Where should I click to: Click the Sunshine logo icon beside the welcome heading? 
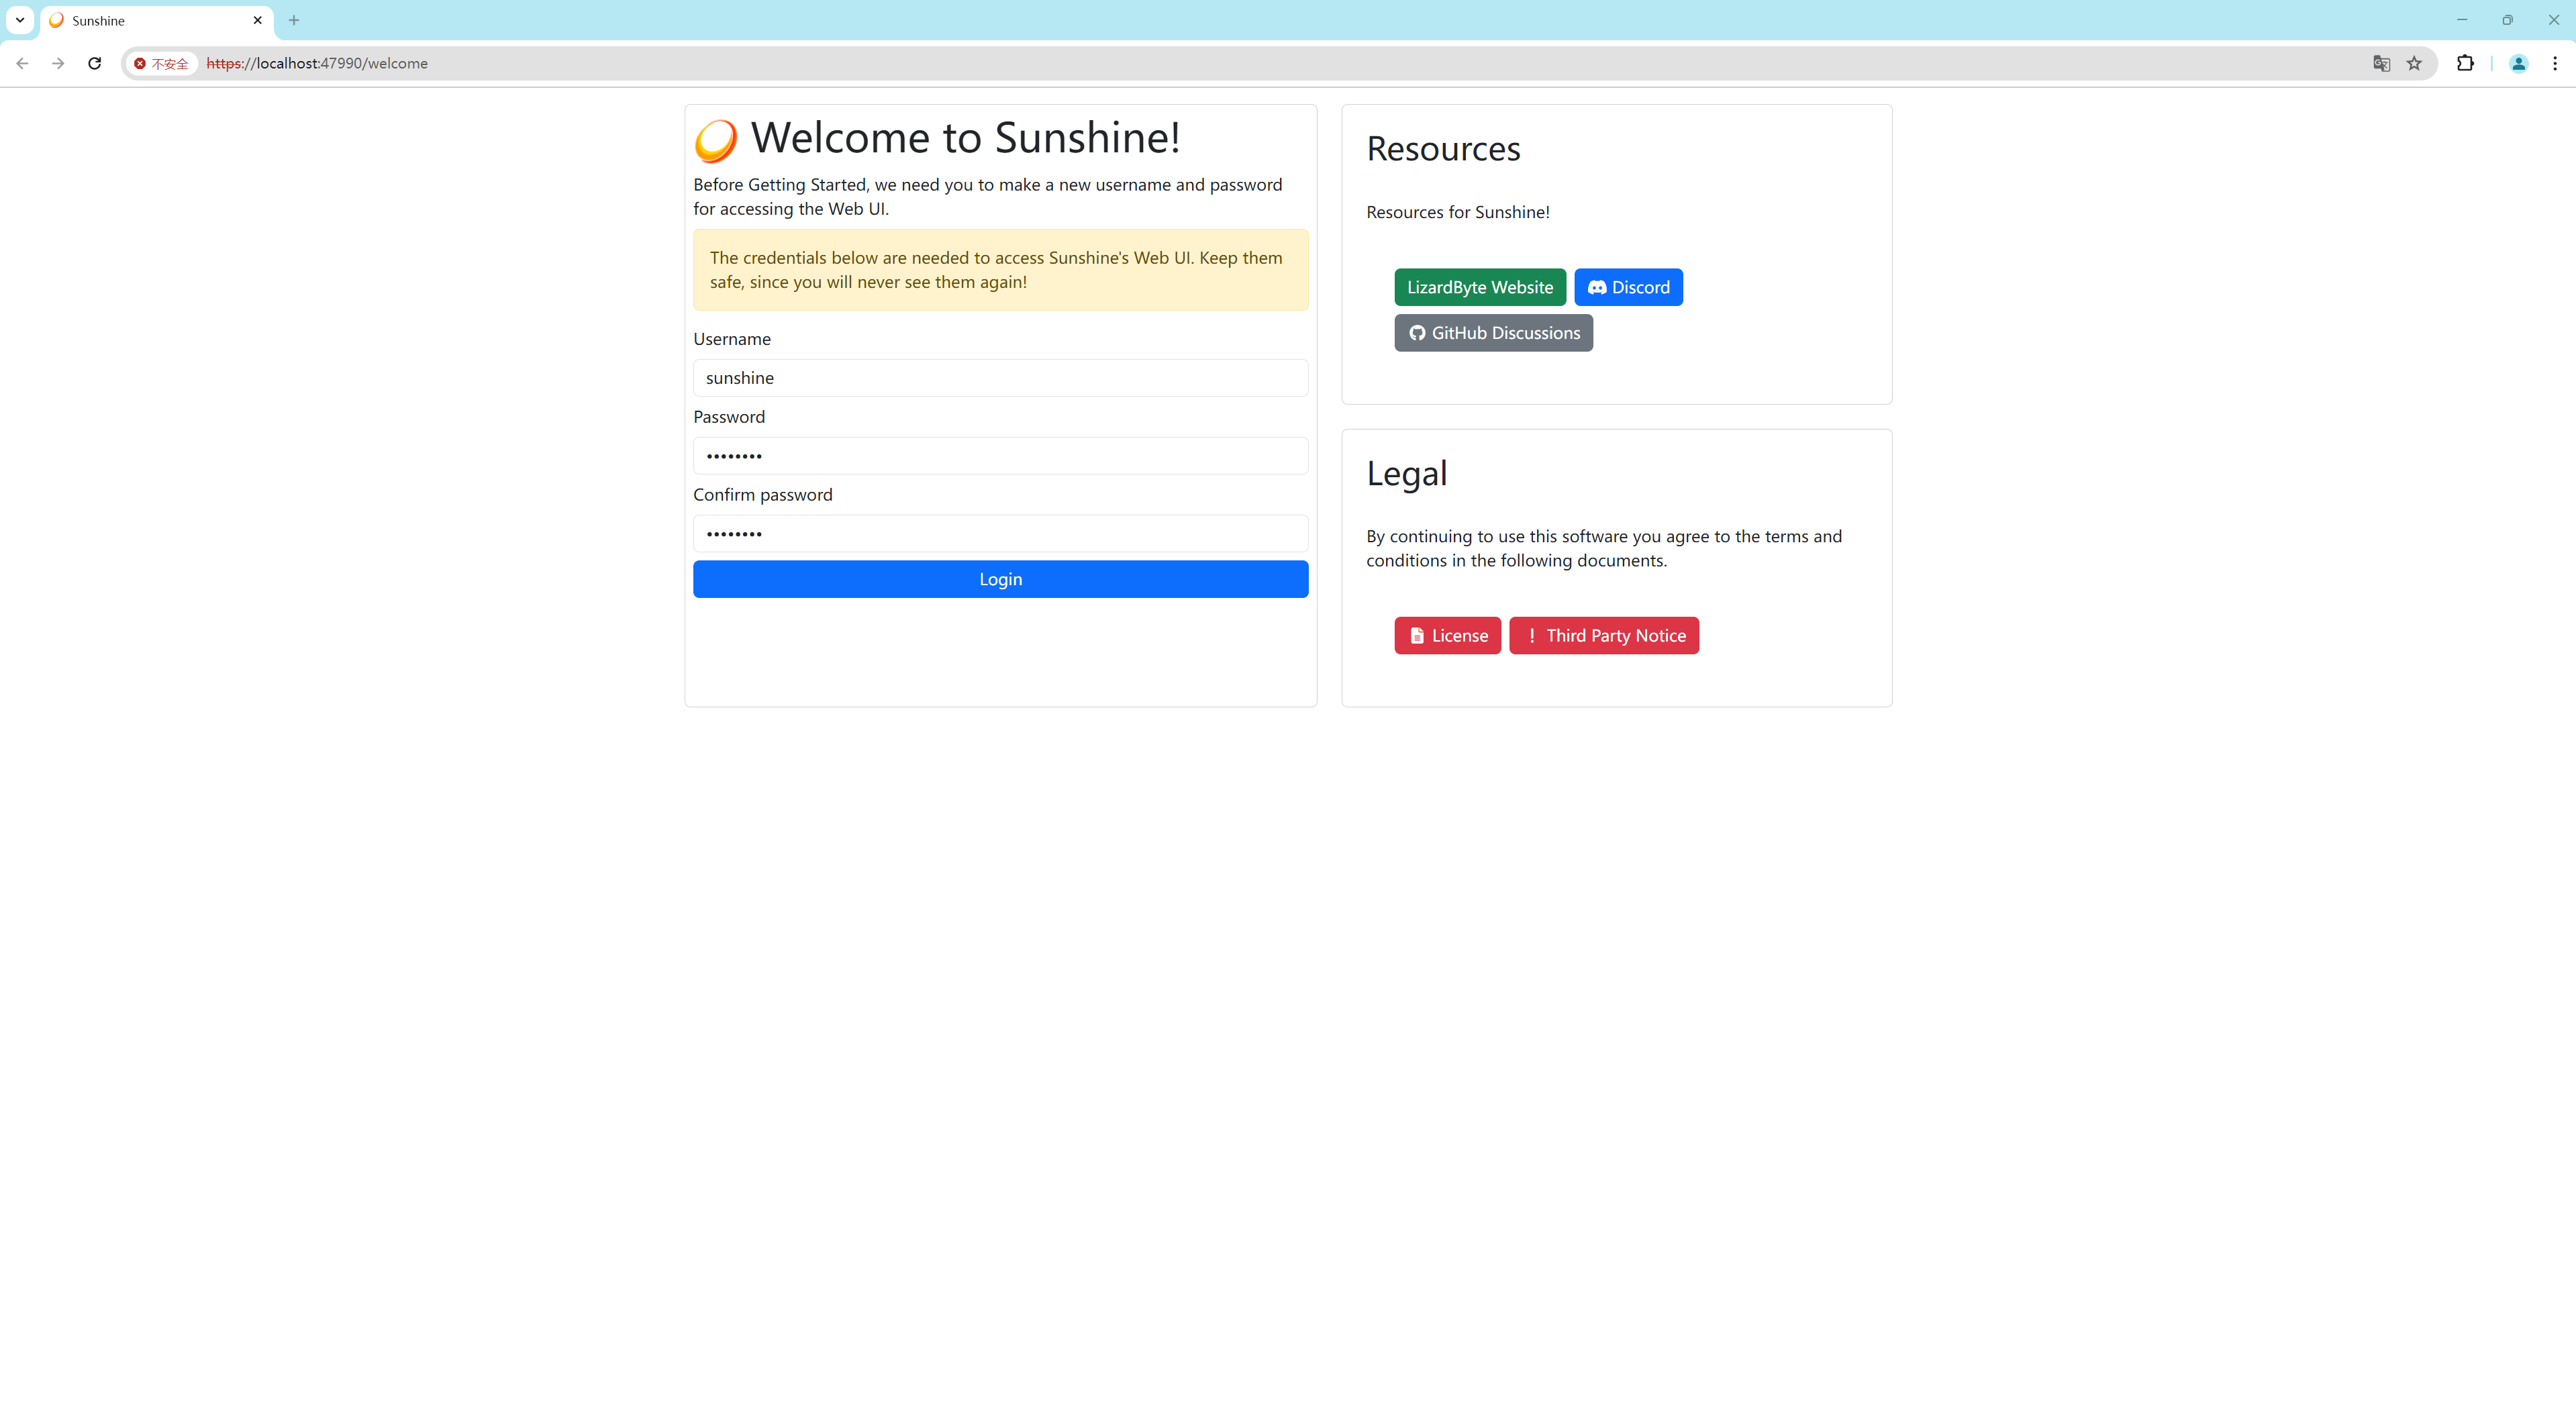pyautogui.click(x=716, y=140)
